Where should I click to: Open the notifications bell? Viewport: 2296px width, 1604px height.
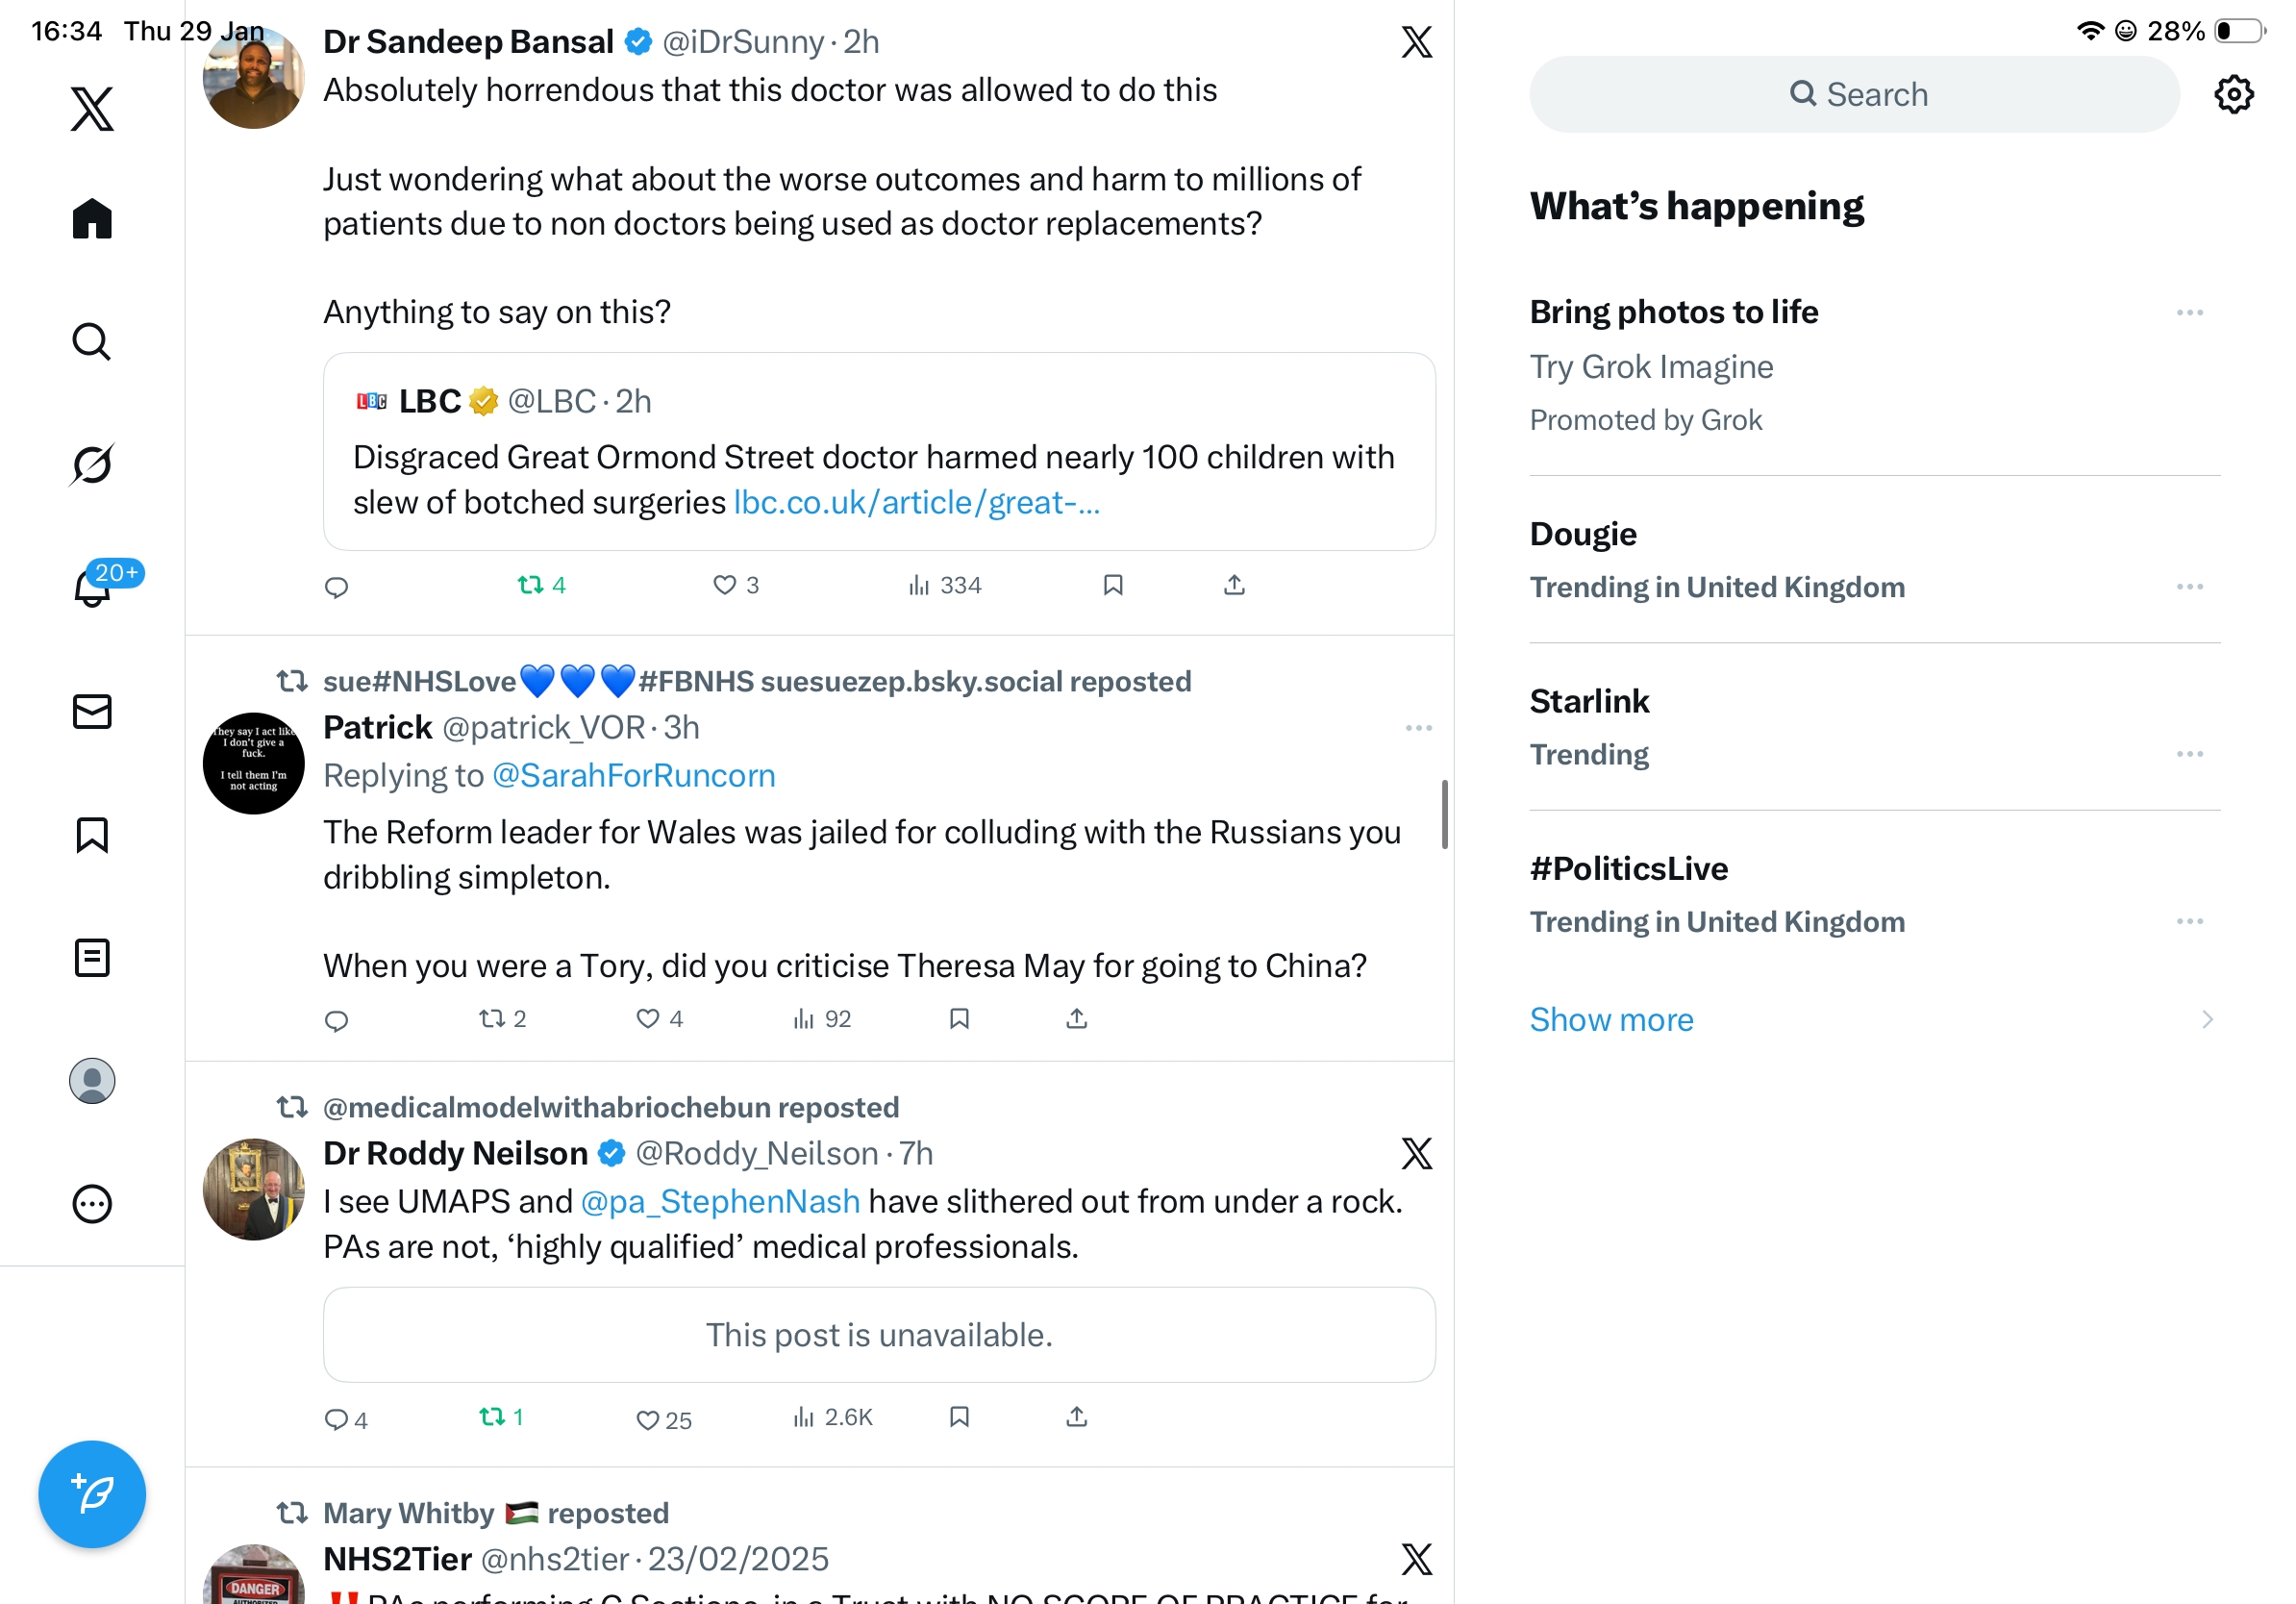pos(92,588)
